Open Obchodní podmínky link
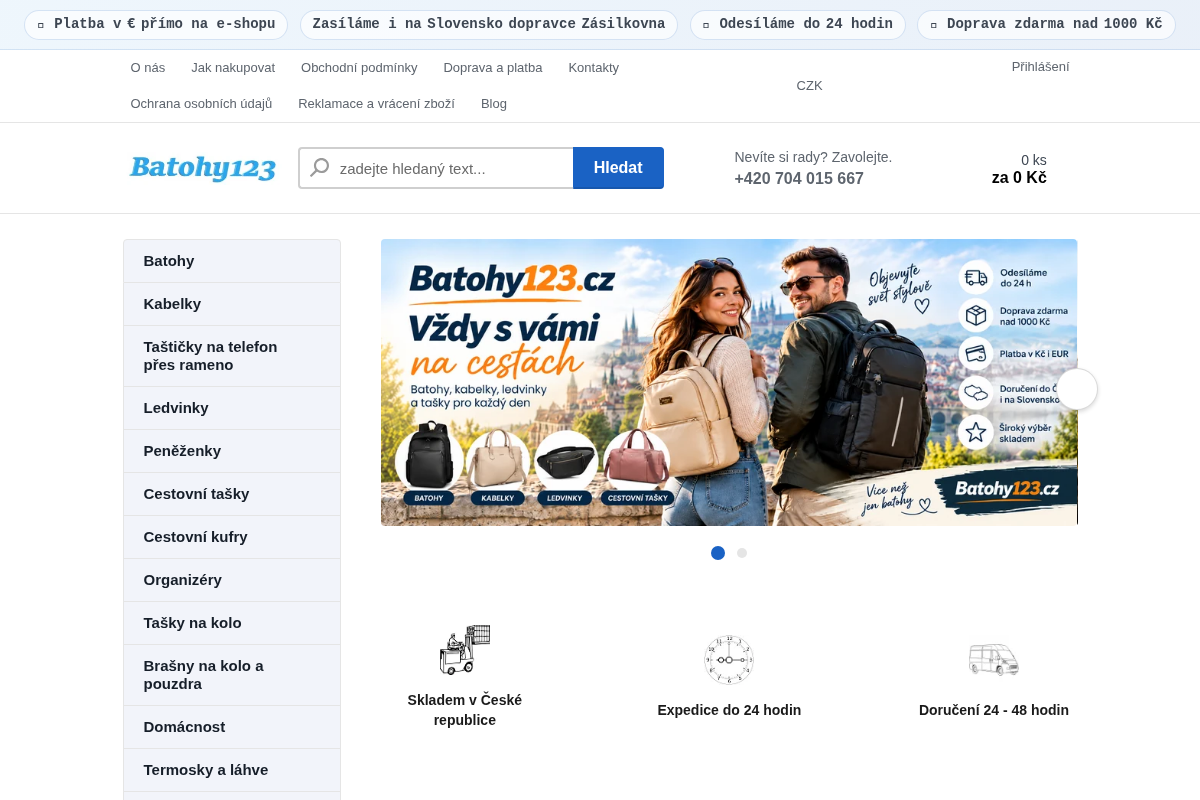This screenshot has width=1200, height=800. 359,68
